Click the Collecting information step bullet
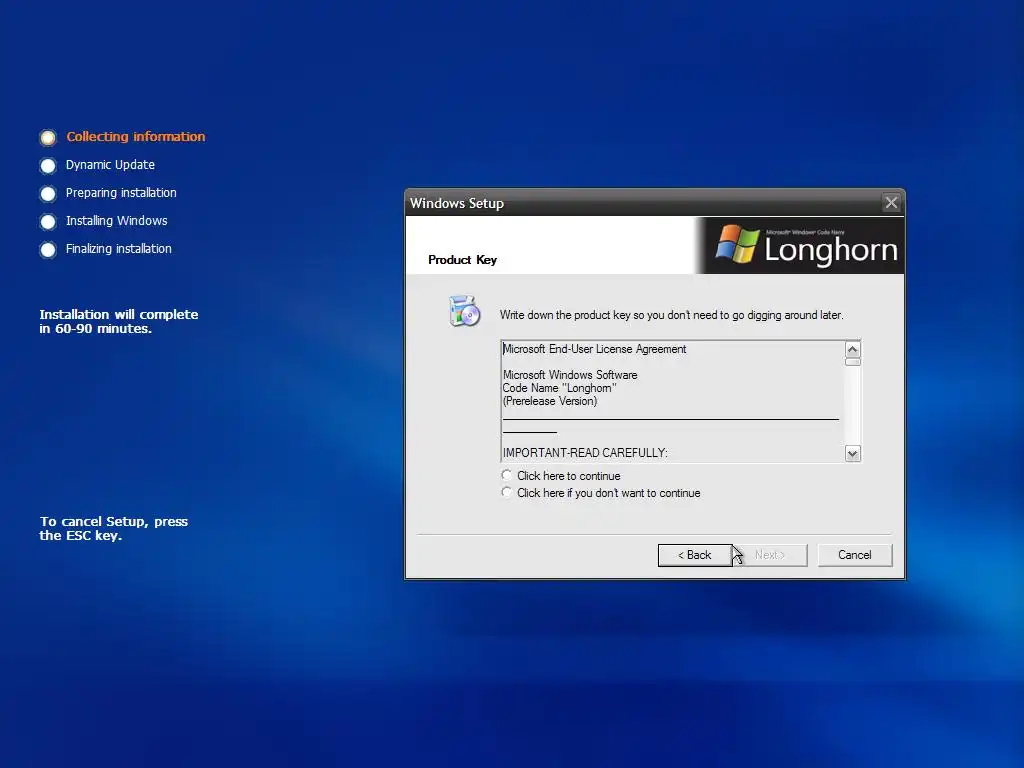 [x=48, y=137]
